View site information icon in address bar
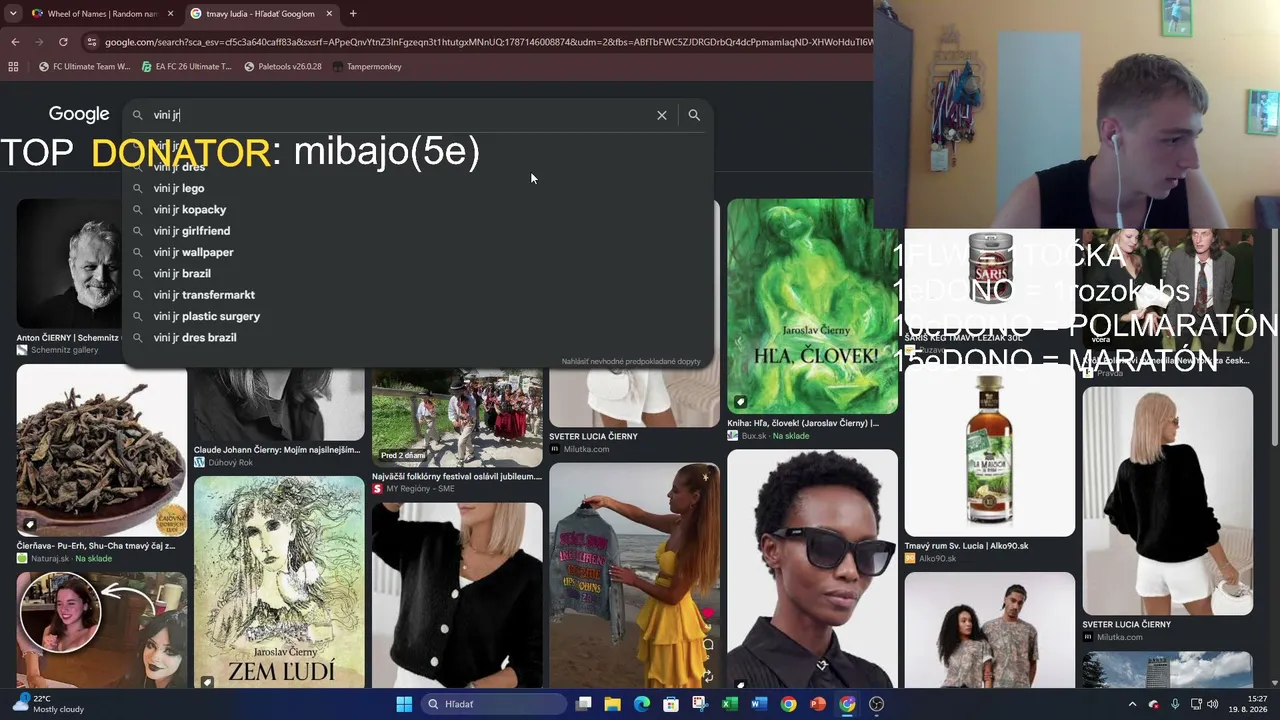 tap(92, 42)
